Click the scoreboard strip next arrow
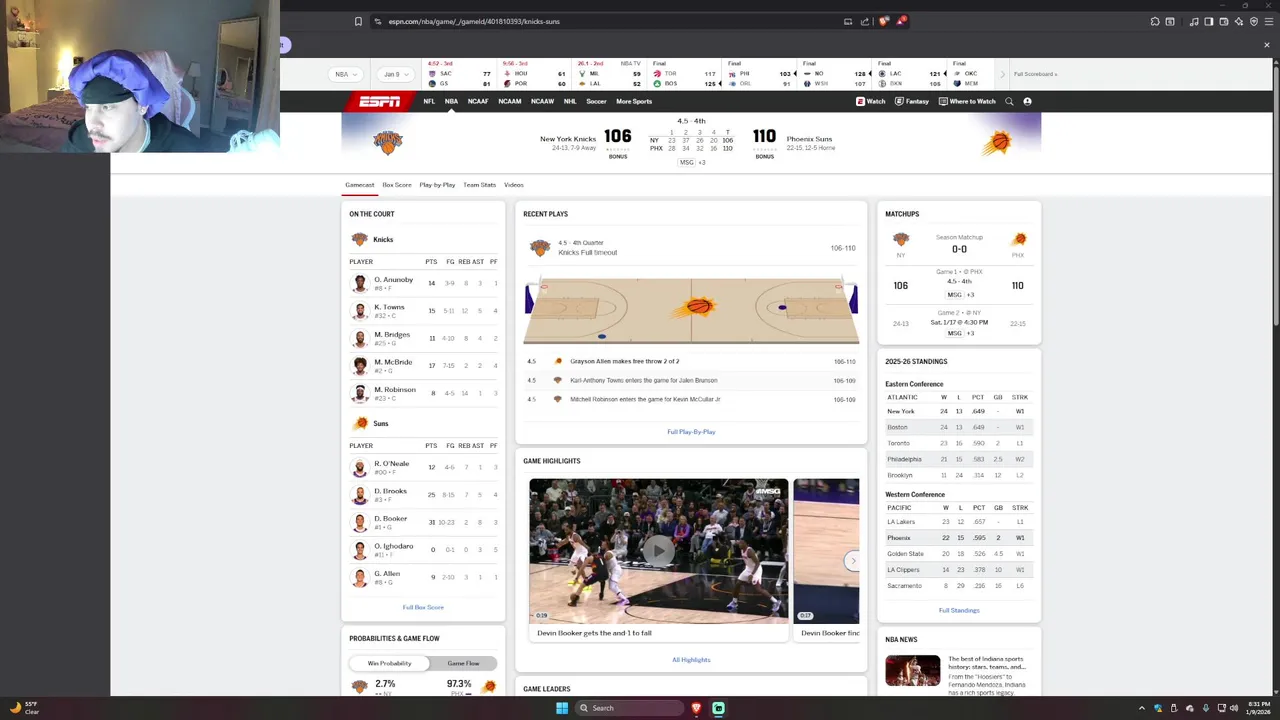This screenshot has height=720, width=1280. coord(1002,74)
